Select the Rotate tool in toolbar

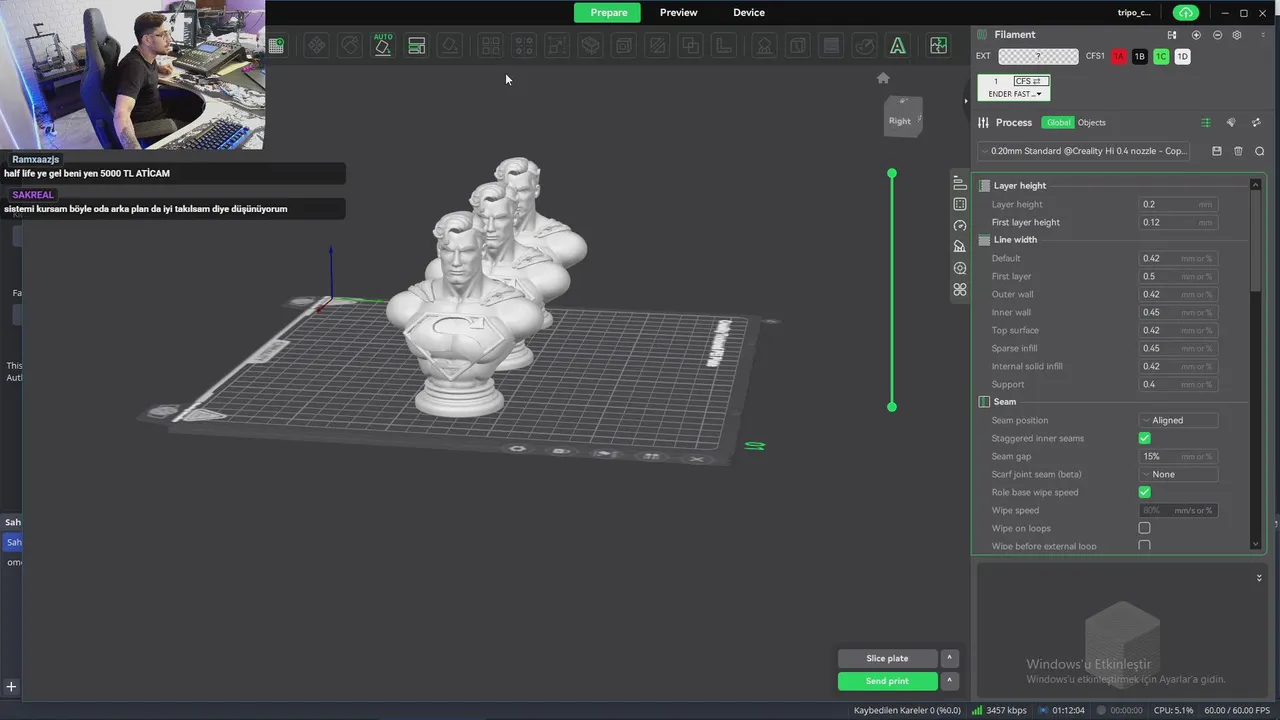[x=349, y=46]
